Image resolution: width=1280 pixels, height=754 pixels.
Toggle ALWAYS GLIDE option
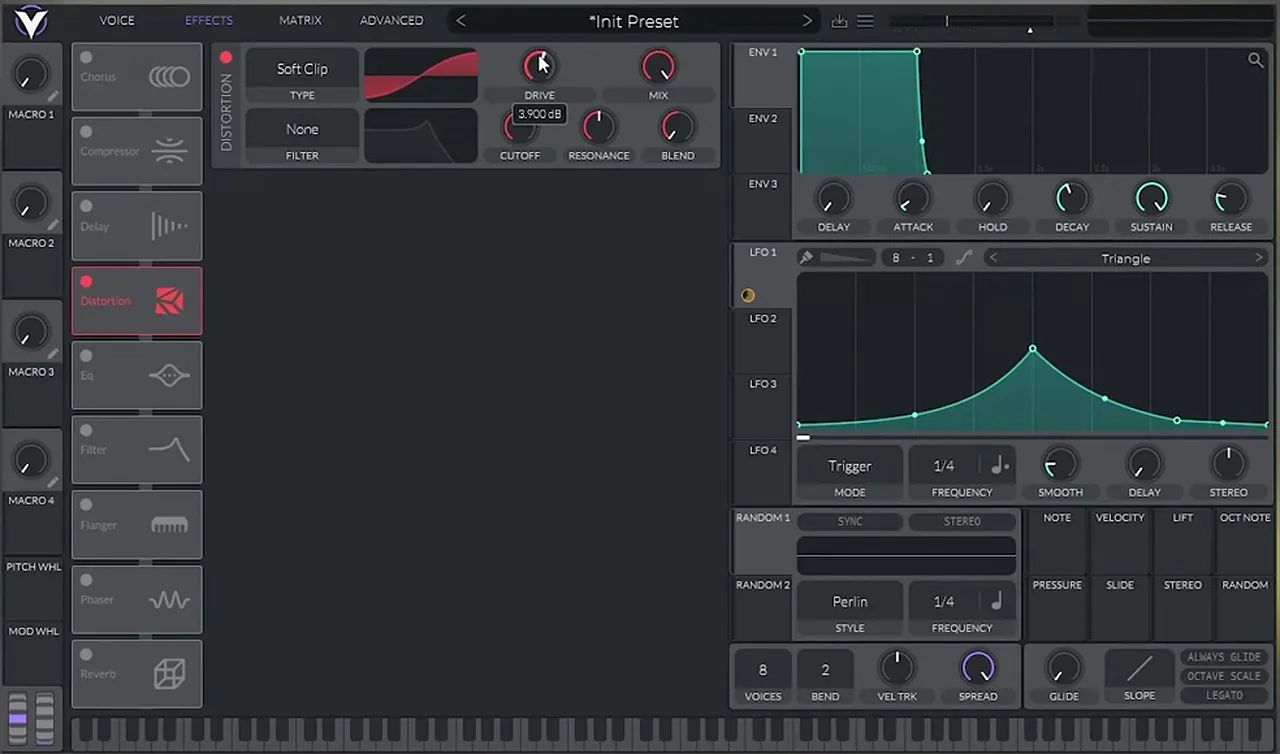click(x=1224, y=657)
